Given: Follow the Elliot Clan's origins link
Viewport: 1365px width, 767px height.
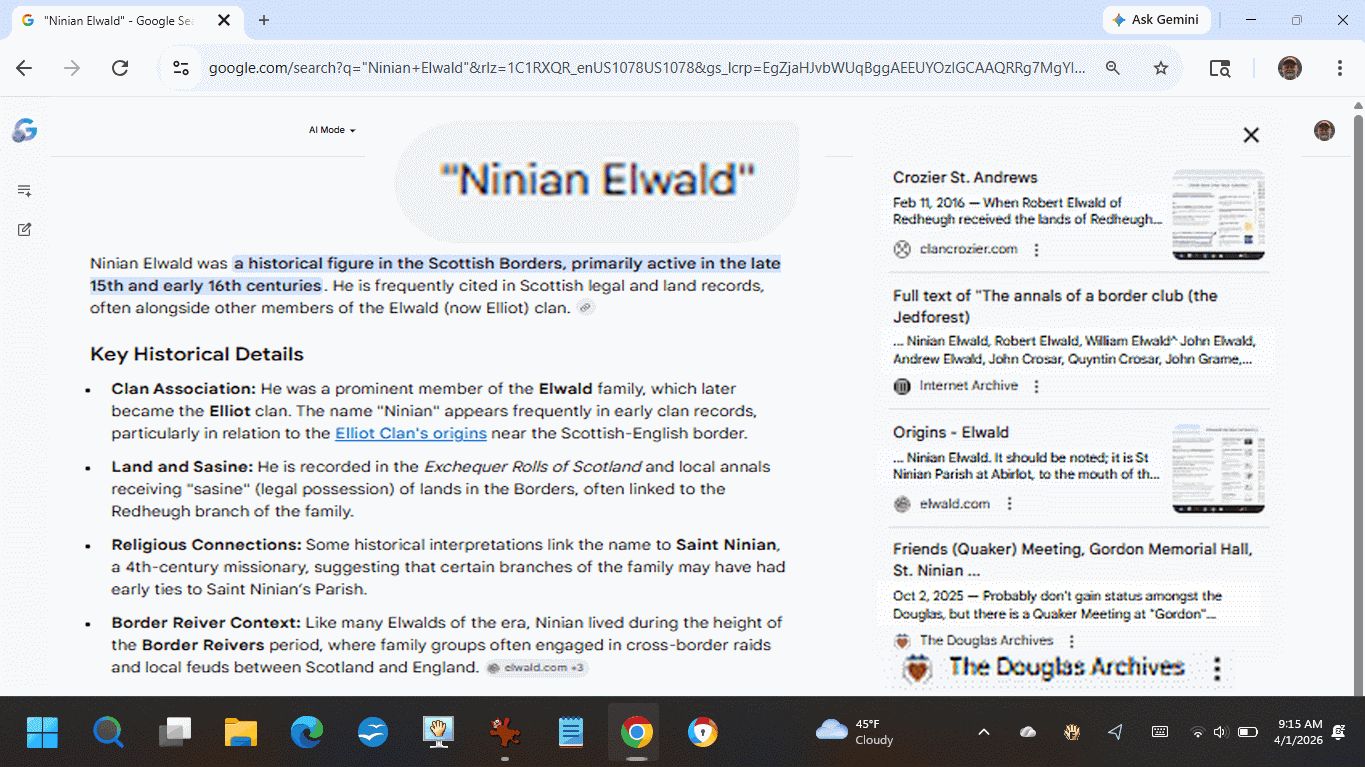Looking at the screenshot, I should tap(411, 433).
